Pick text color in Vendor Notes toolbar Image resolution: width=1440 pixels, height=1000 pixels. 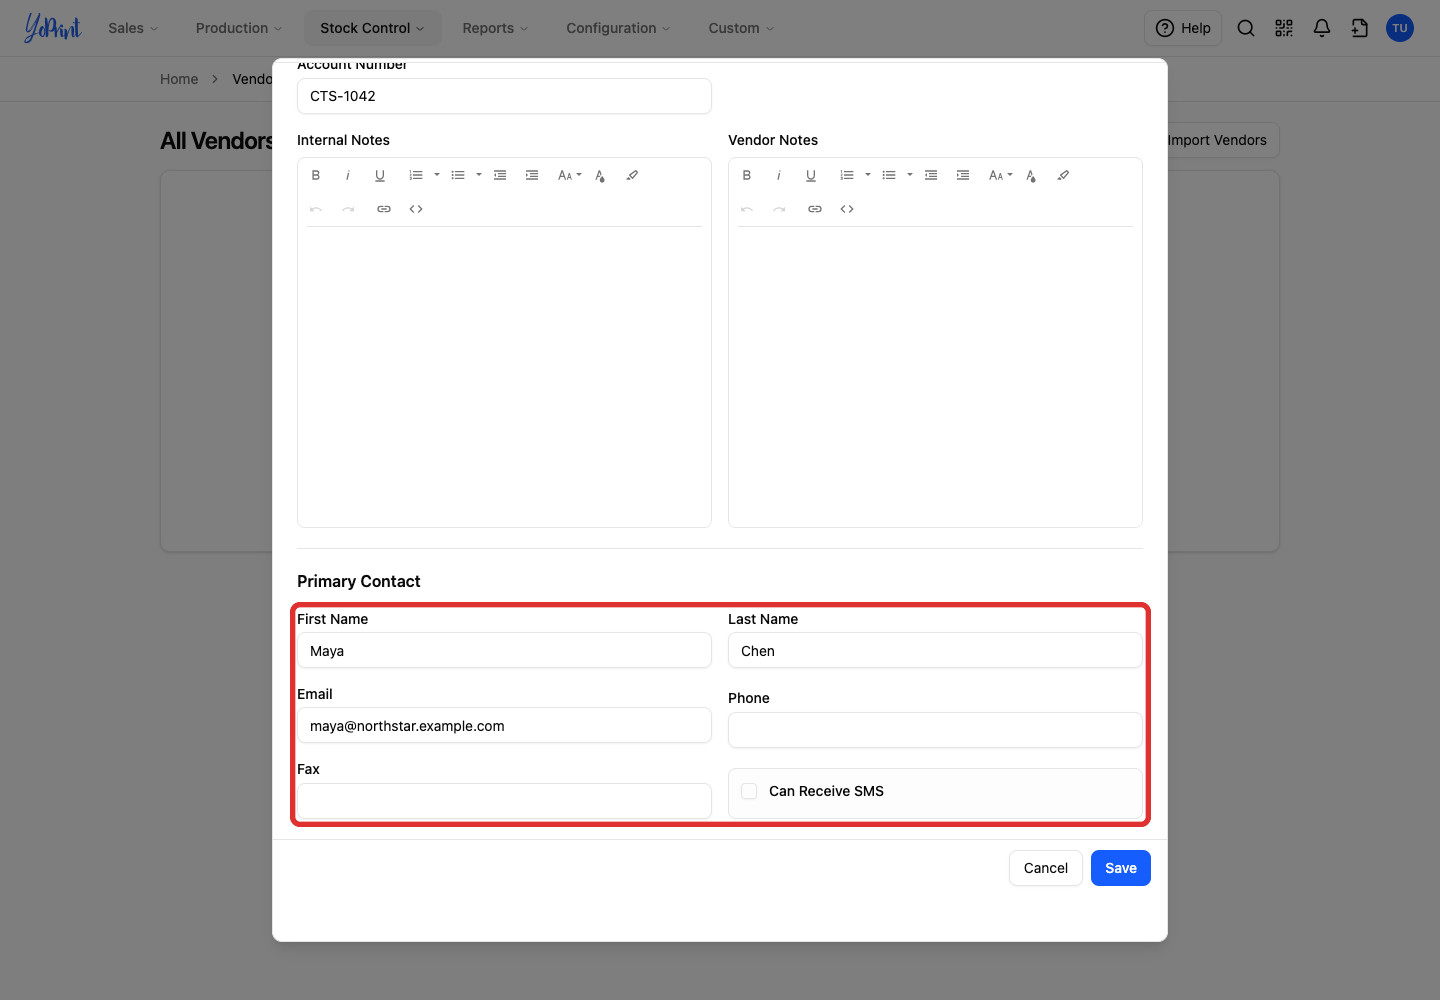pos(1031,175)
